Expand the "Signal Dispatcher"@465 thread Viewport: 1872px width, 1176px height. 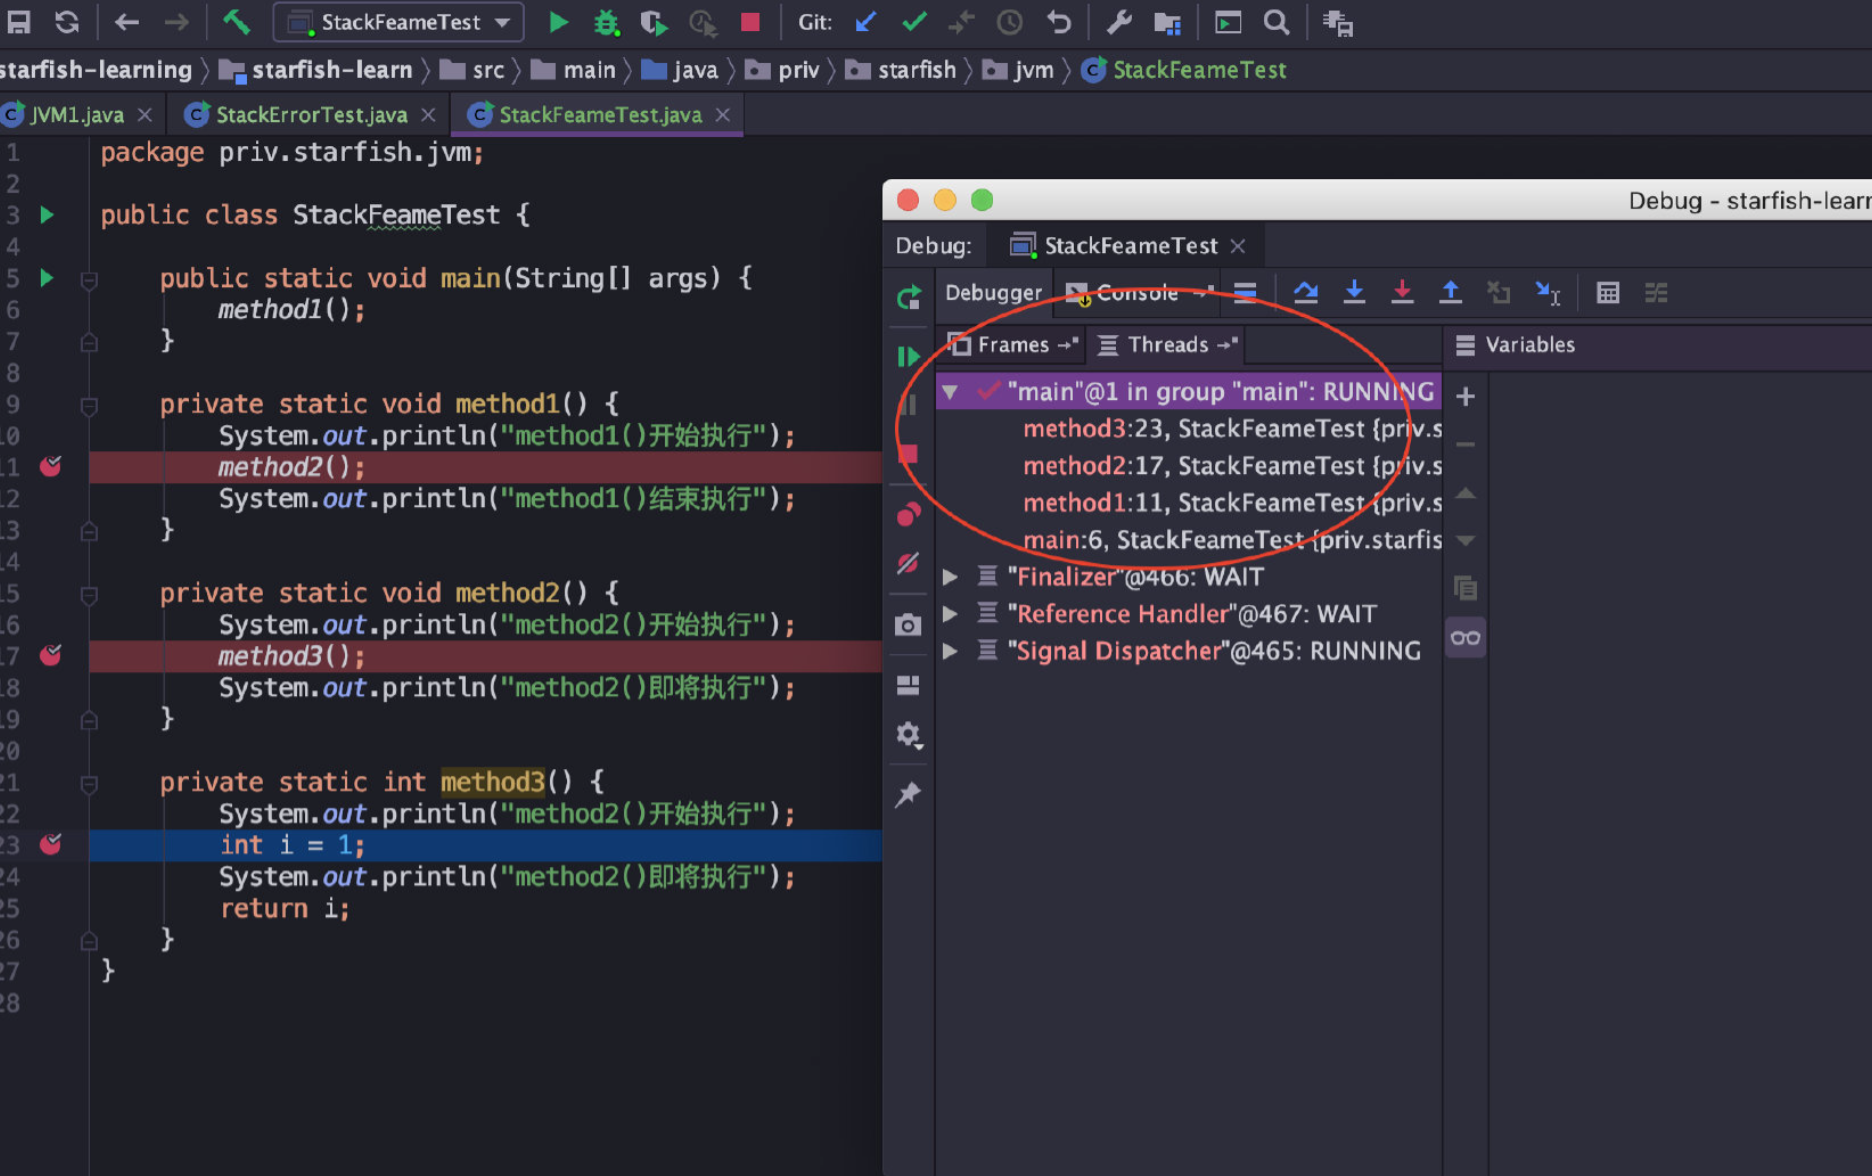pyautogui.click(x=950, y=651)
